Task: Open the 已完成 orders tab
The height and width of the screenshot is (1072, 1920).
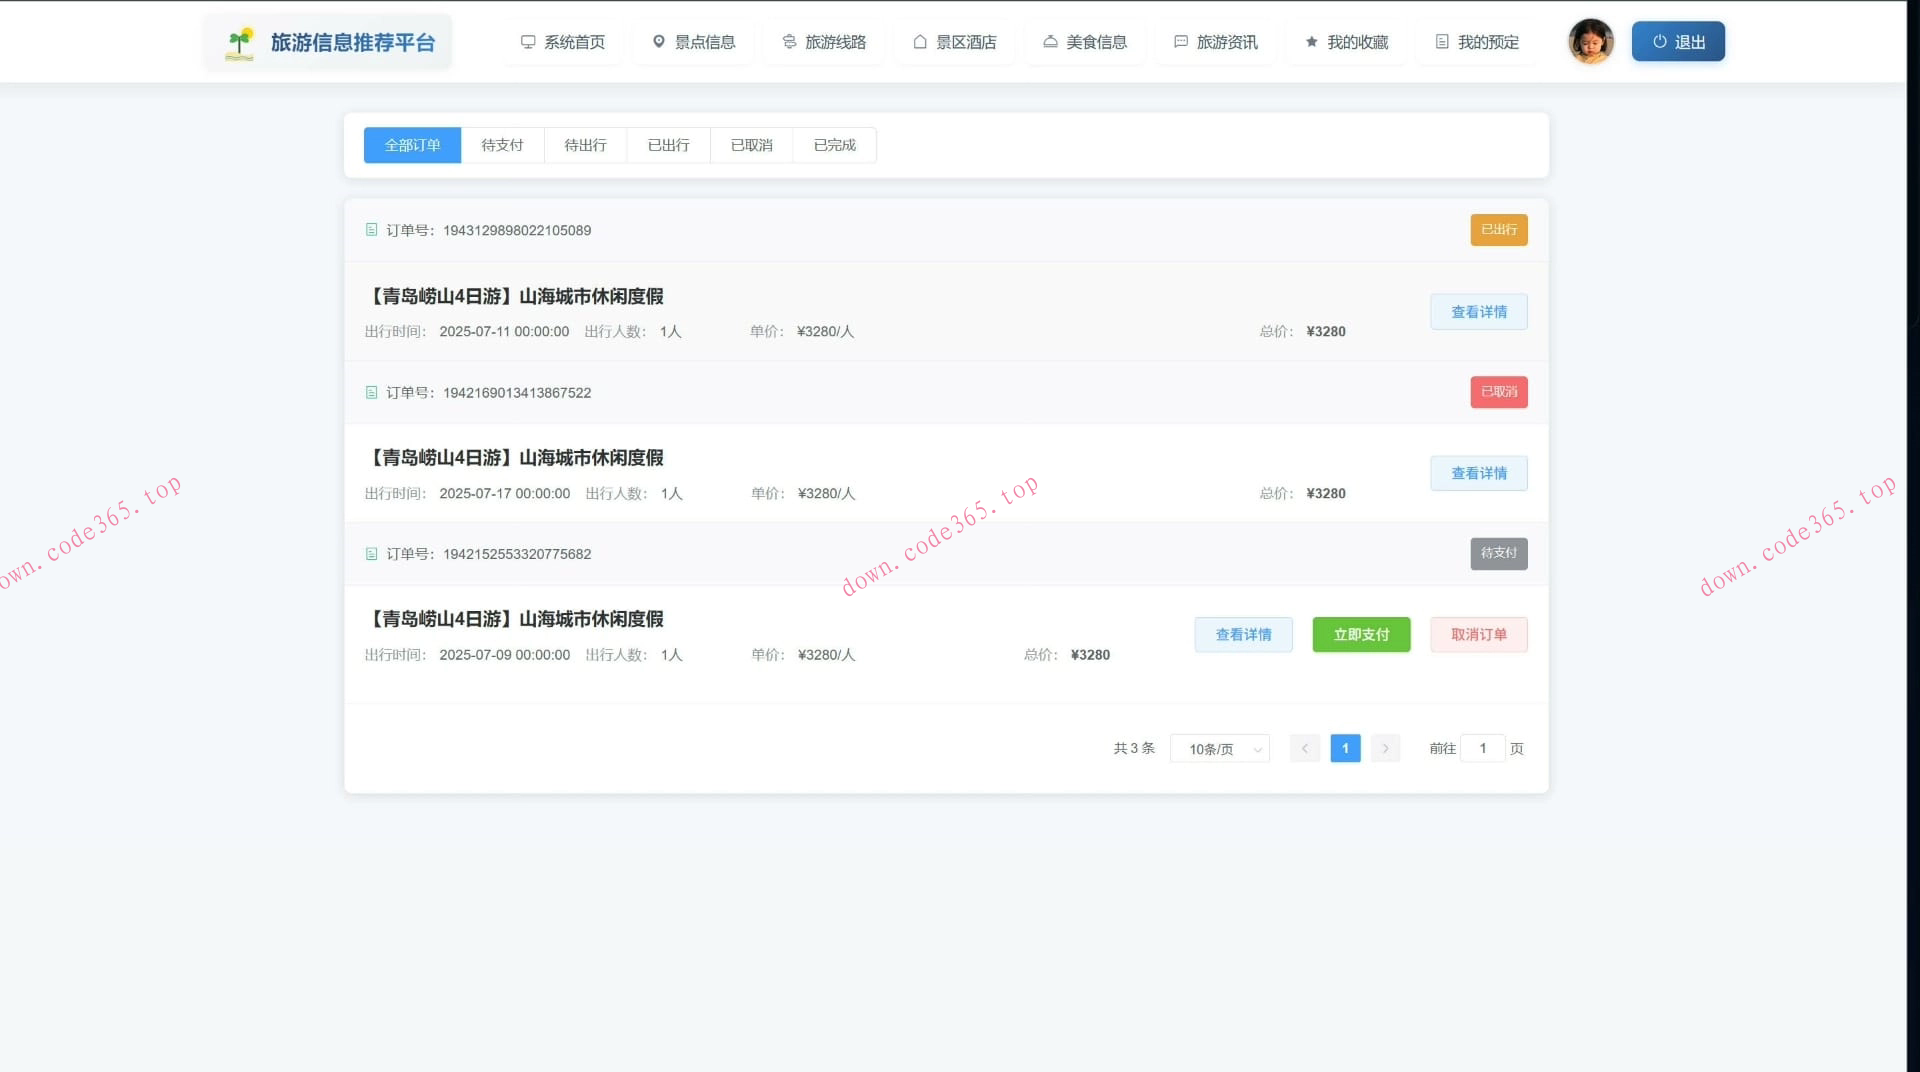Action: click(x=833, y=145)
